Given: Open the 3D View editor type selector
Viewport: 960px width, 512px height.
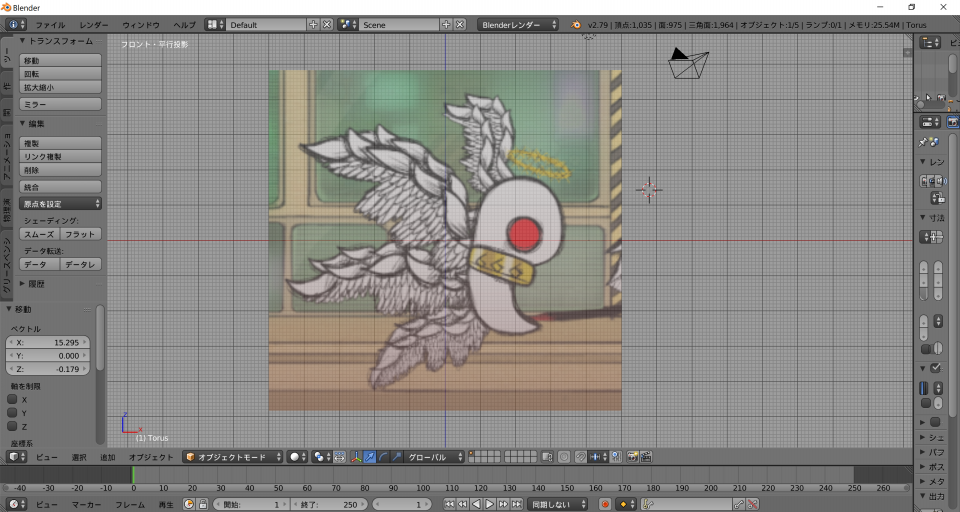Looking at the screenshot, I should click(x=17, y=457).
